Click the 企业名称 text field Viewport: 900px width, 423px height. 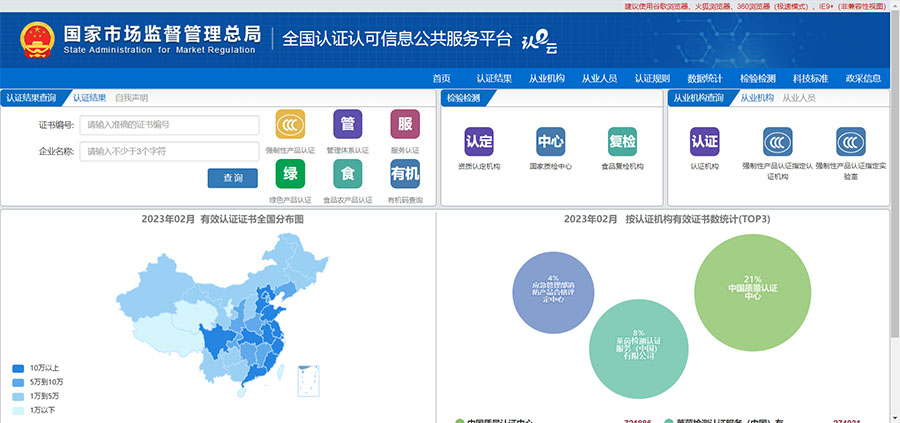pyautogui.click(x=170, y=152)
